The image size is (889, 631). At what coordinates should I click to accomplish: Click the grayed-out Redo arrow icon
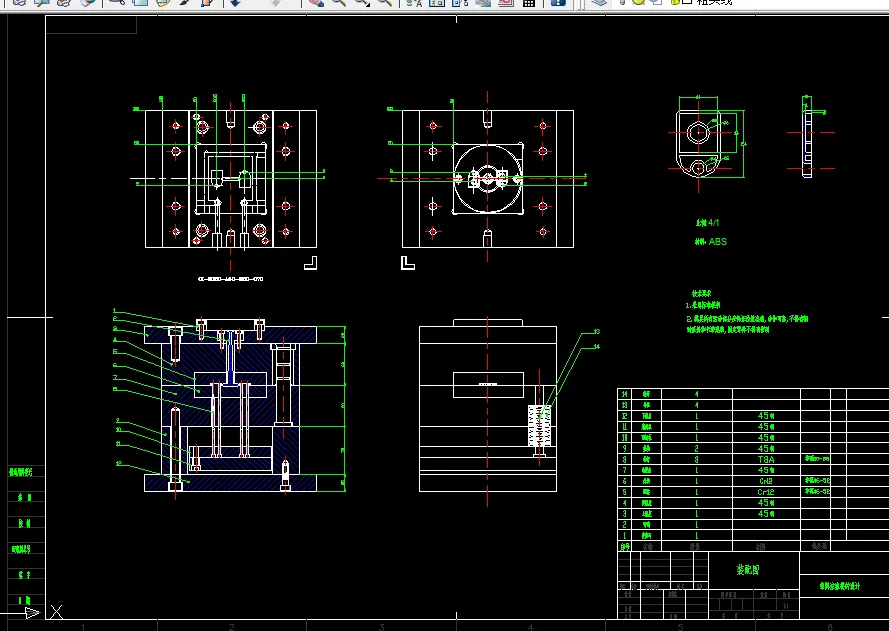click(276, 2)
